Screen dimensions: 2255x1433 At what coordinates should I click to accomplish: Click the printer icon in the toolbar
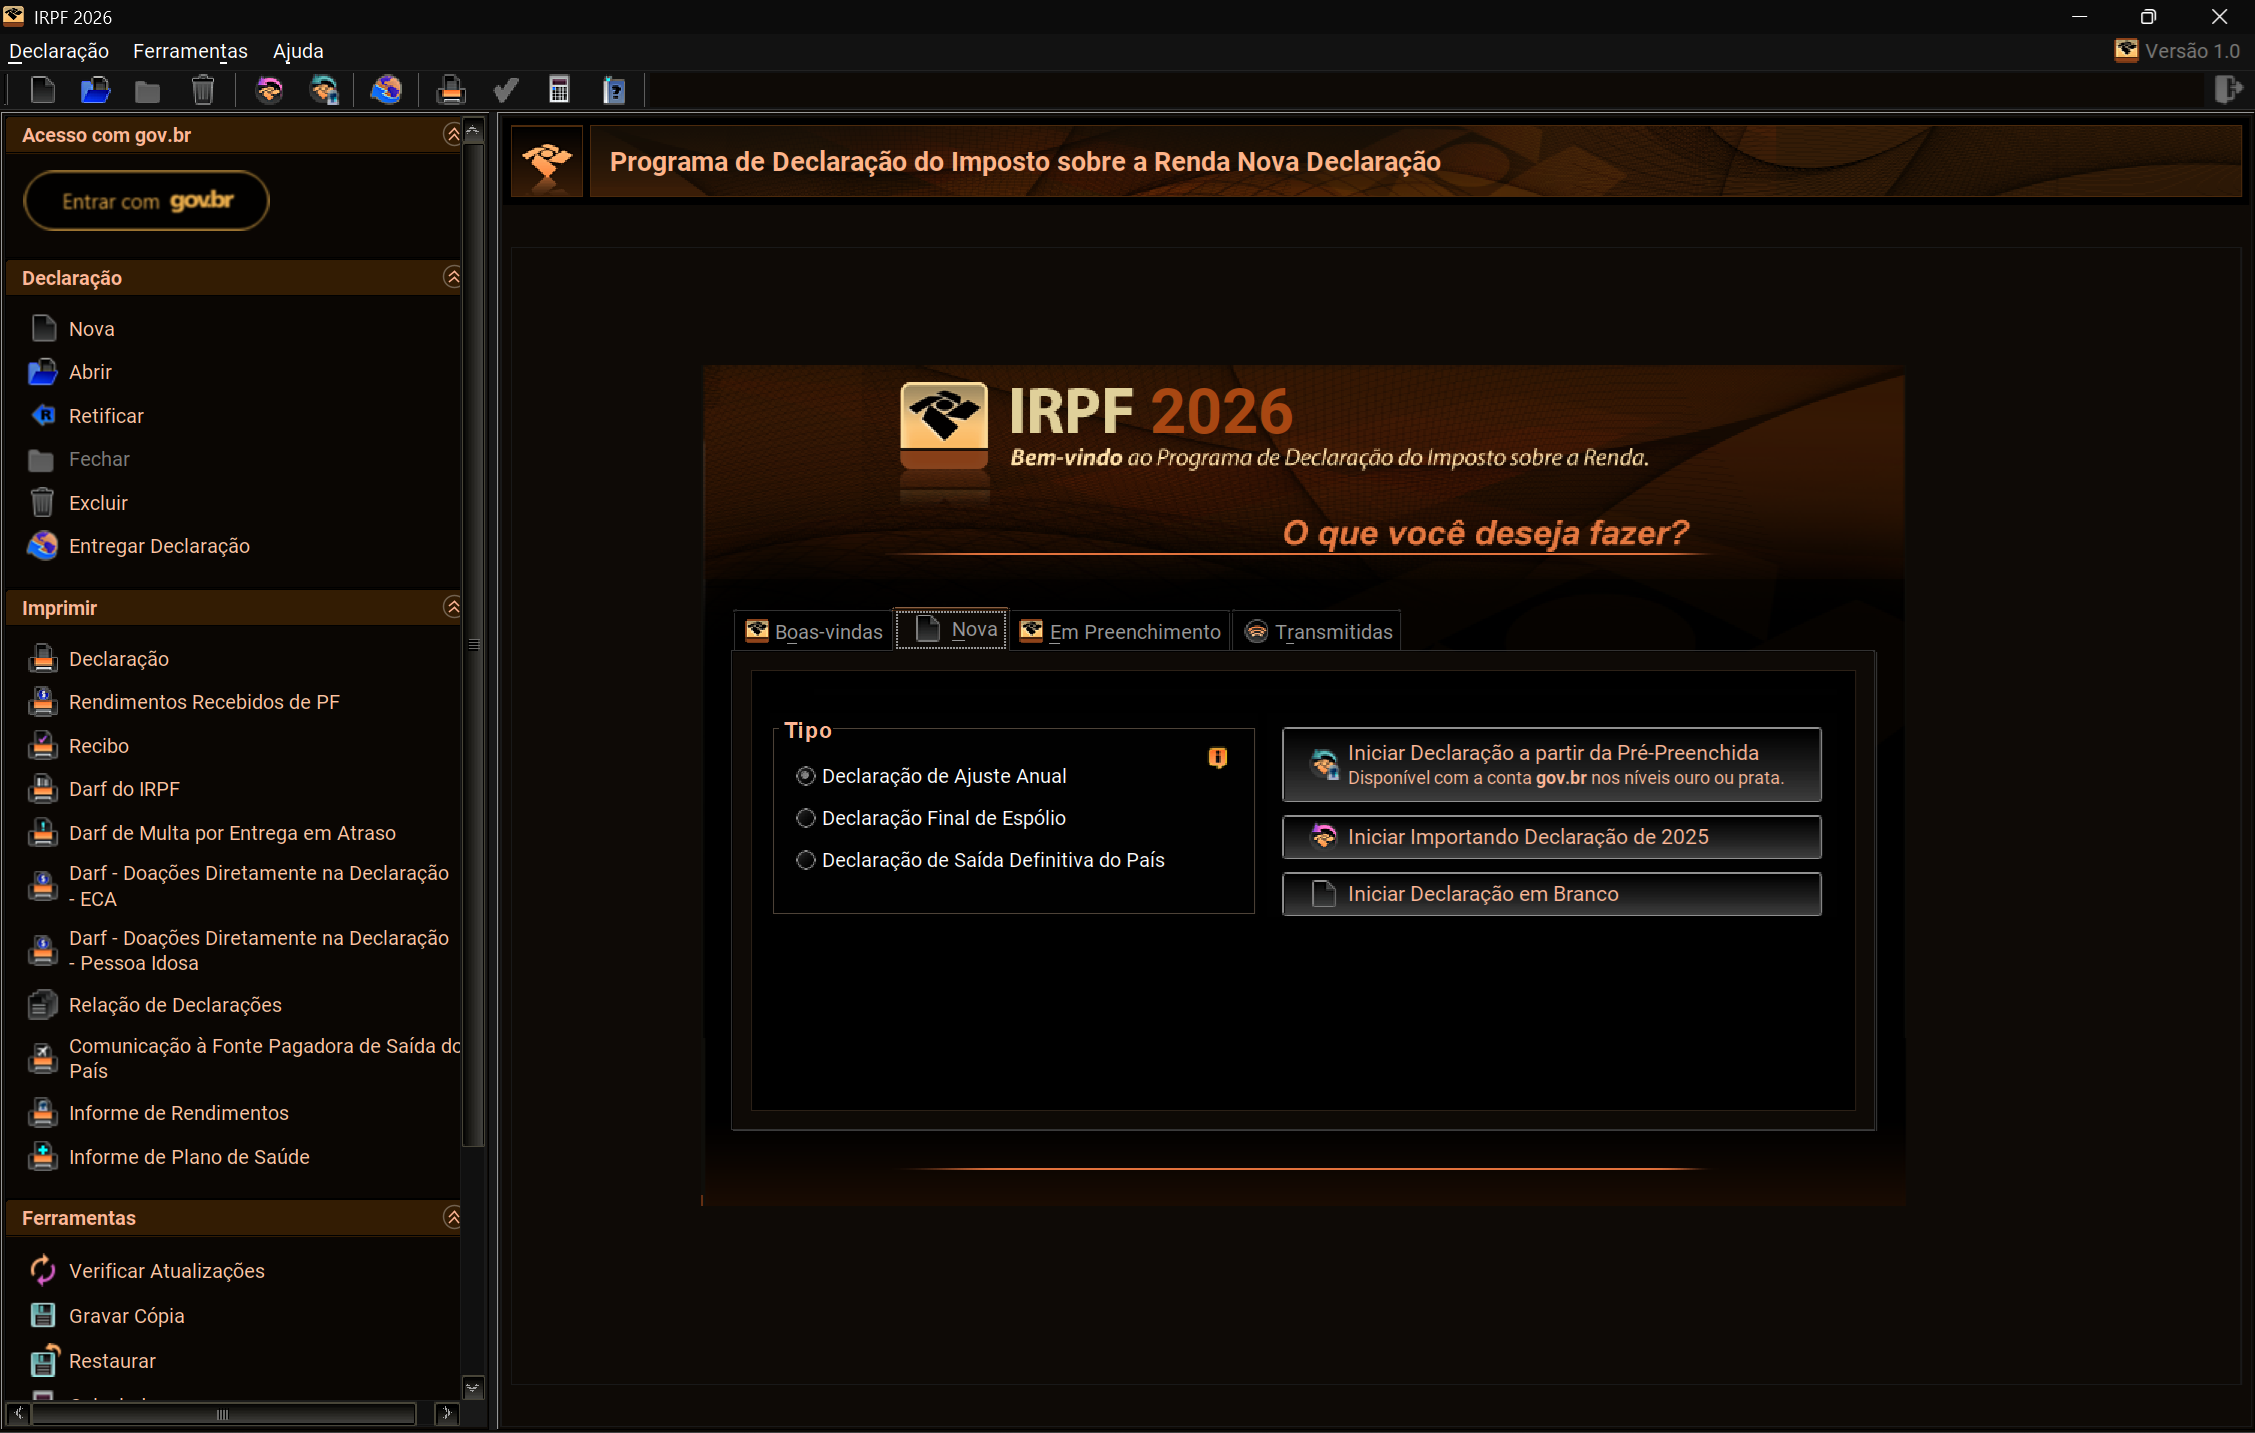point(451,91)
